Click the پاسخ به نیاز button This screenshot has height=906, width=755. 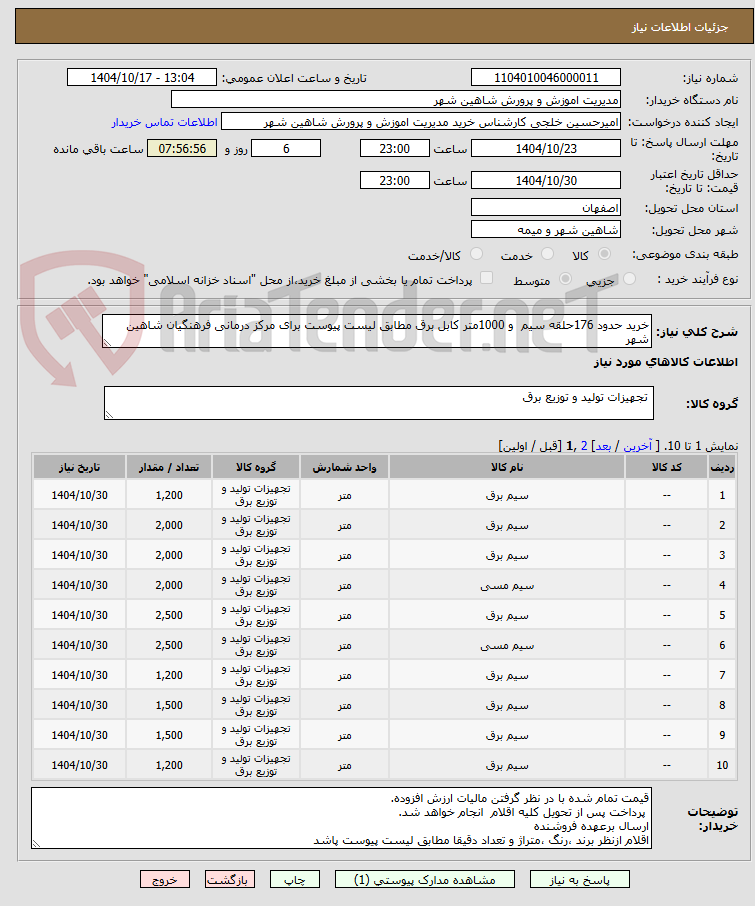[580, 879]
